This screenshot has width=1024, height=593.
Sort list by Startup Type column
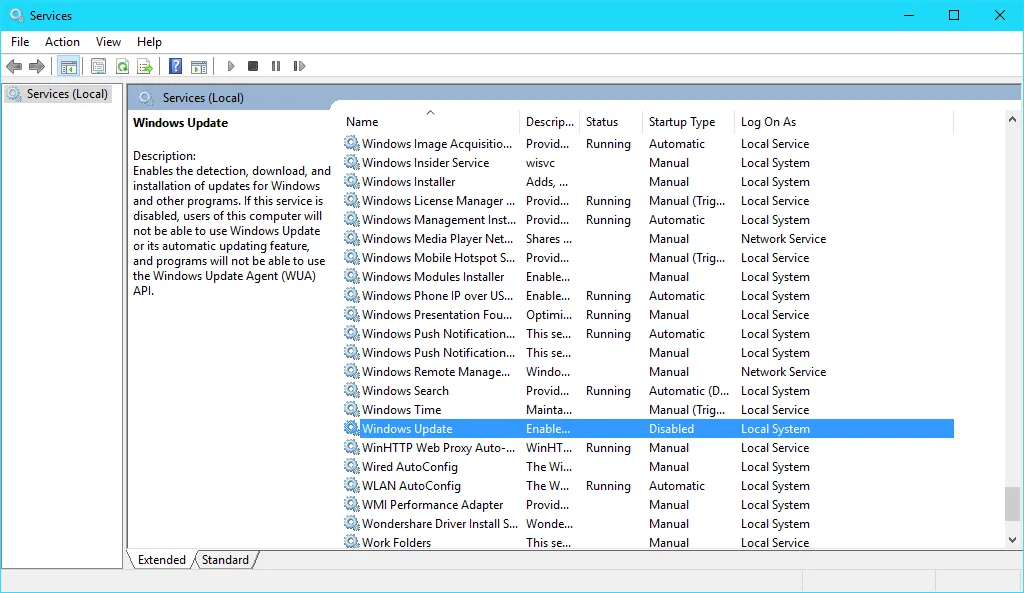(x=682, y=122)
